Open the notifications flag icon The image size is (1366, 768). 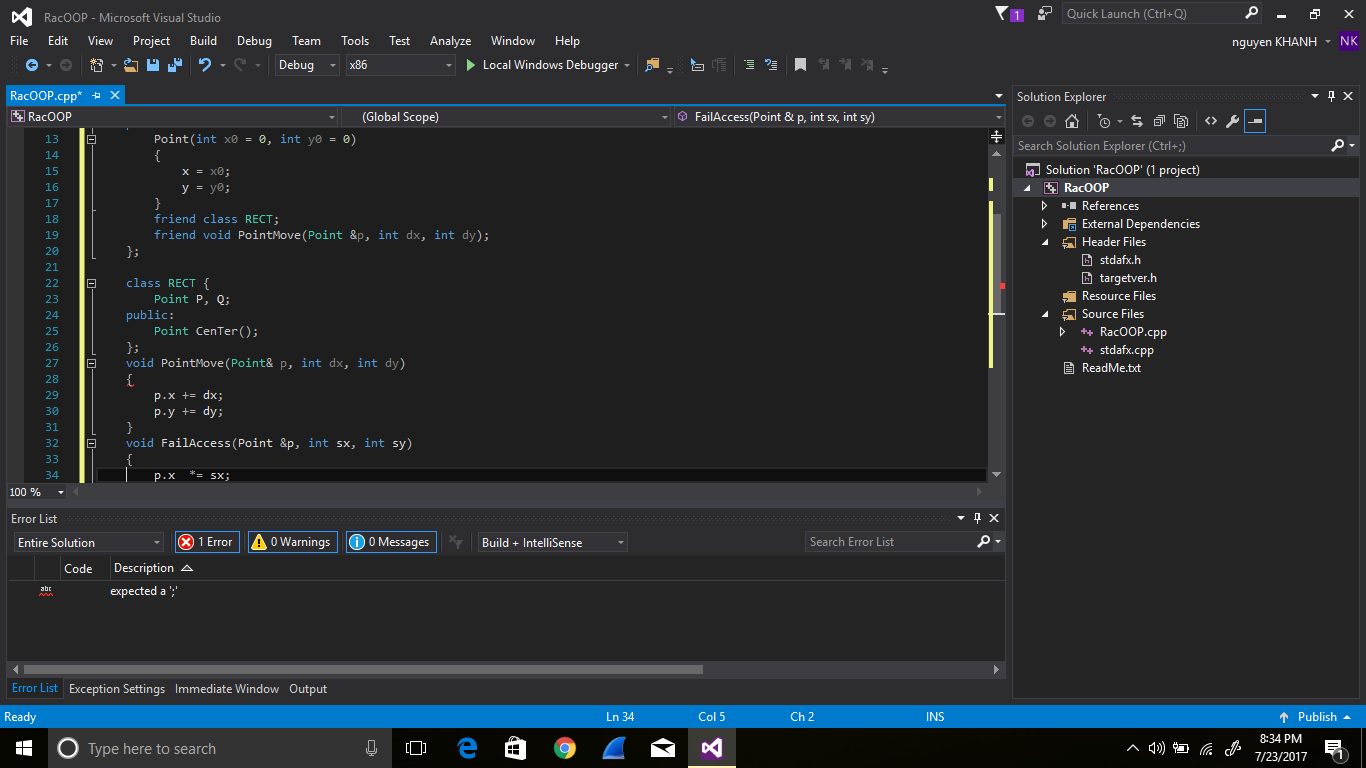[x=1002, y=14]
